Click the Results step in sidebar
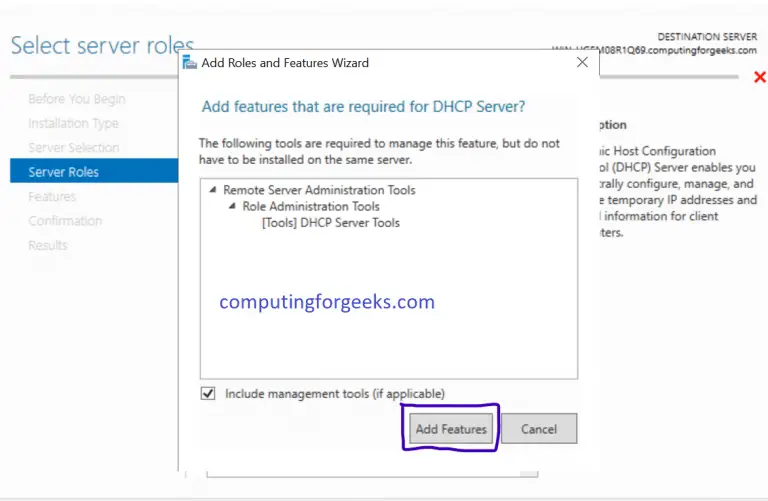The height and width of the screenshot is (501, 768). pyautogui.click(x=48, y=245)
